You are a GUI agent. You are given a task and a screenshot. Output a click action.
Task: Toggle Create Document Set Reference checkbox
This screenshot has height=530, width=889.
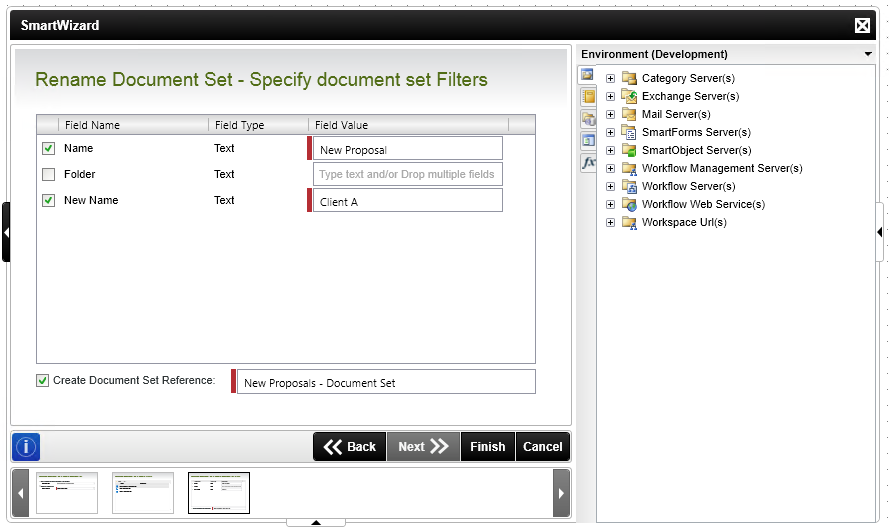tap(42, 380)
